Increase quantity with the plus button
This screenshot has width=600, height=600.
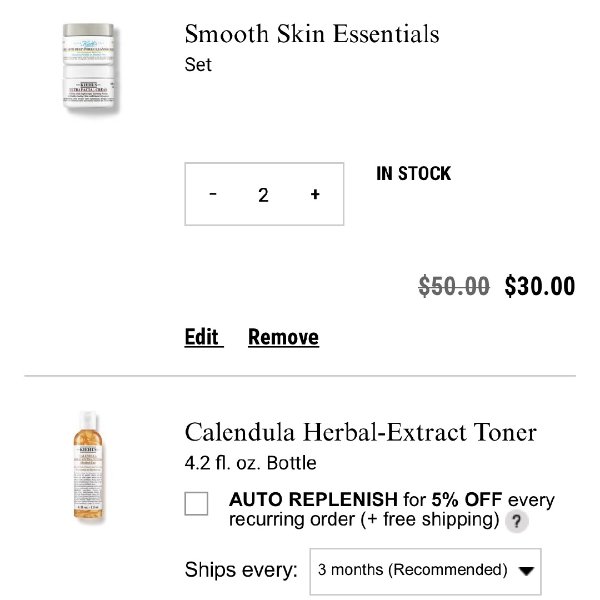(315, 194)
